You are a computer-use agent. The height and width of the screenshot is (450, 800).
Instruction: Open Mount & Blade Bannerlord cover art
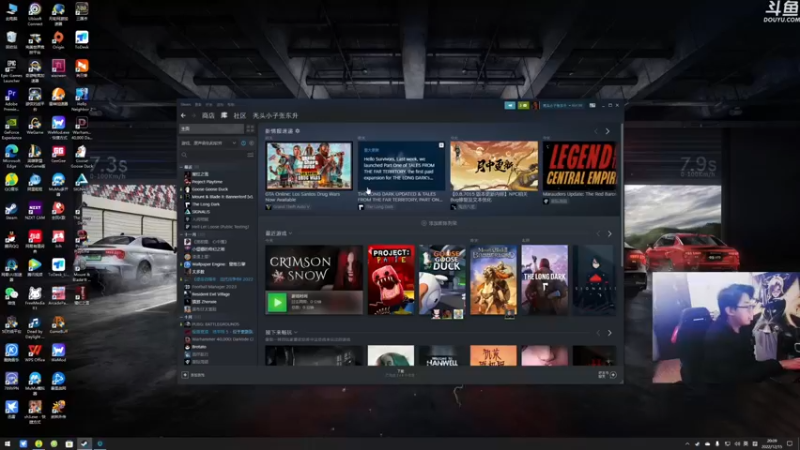click(x=493, y=280)
